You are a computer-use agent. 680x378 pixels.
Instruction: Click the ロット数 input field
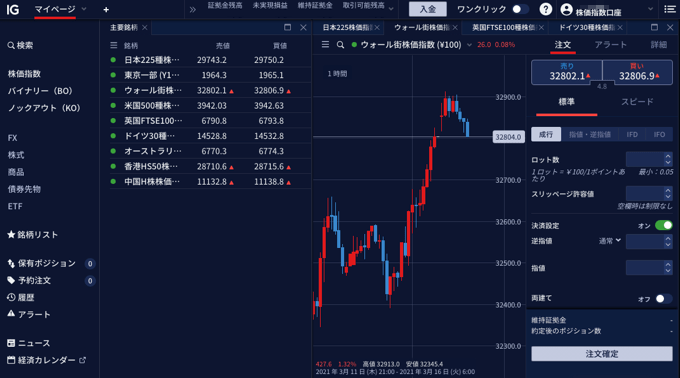(x=649, y=160)
